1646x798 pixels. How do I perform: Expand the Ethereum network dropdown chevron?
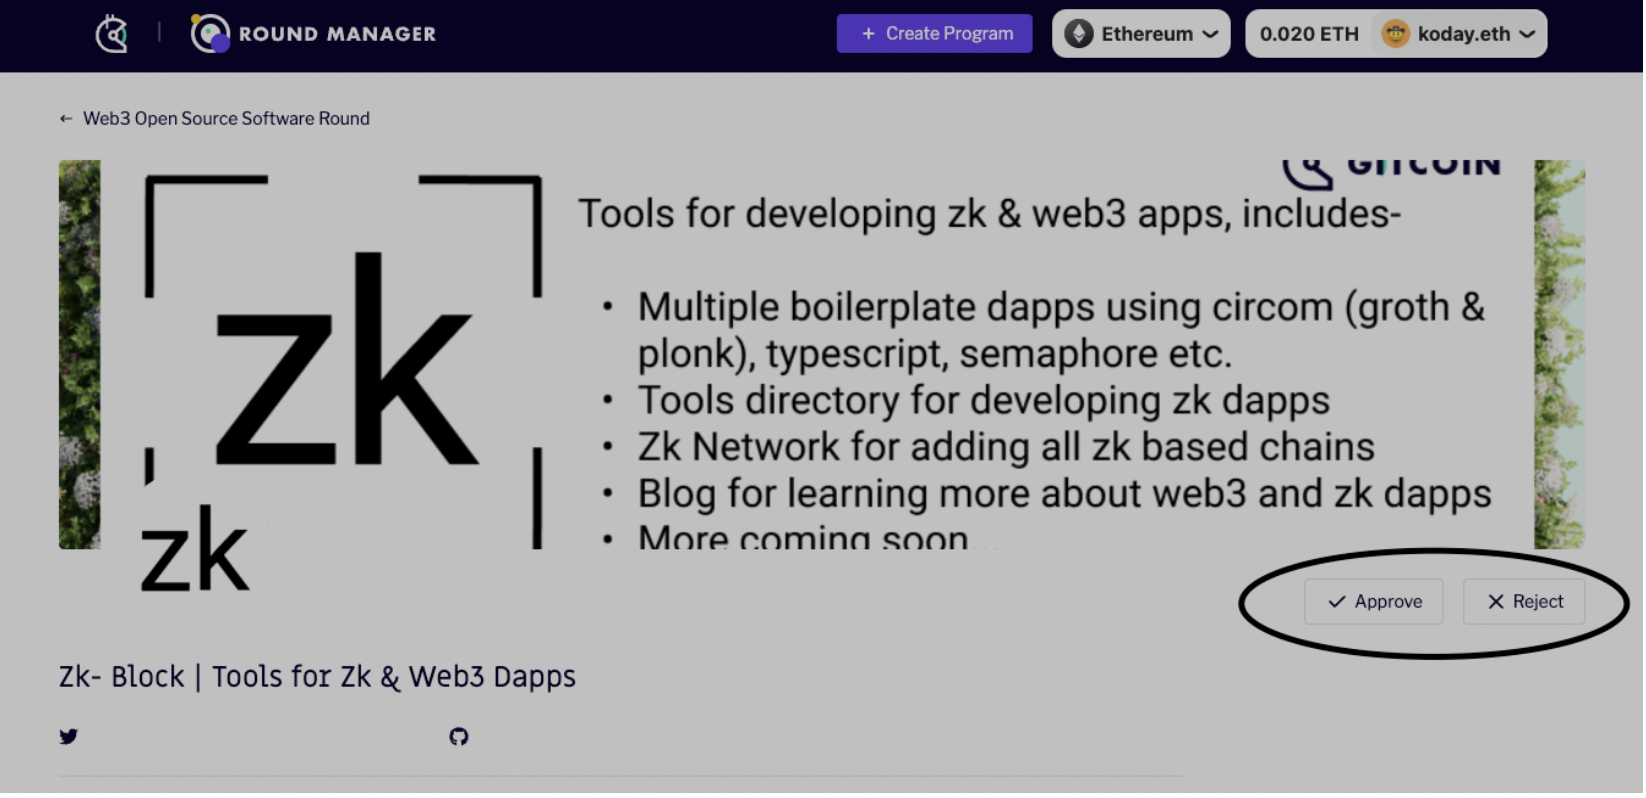pyautogui.click(x=1211, y=34)
